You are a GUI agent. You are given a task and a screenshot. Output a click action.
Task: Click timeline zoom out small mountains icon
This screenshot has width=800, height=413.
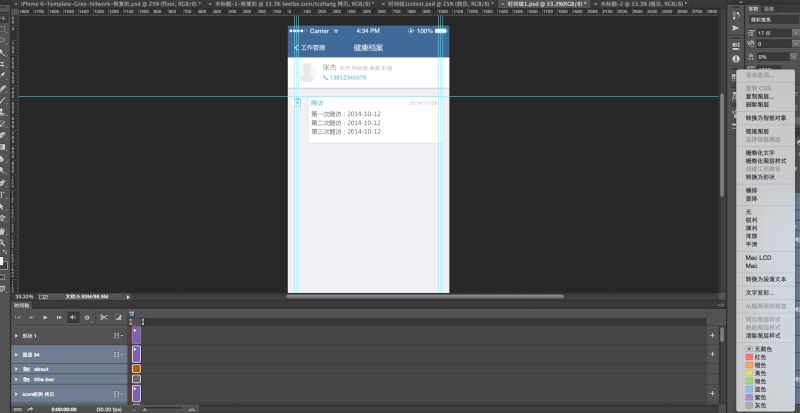[135, 409]
